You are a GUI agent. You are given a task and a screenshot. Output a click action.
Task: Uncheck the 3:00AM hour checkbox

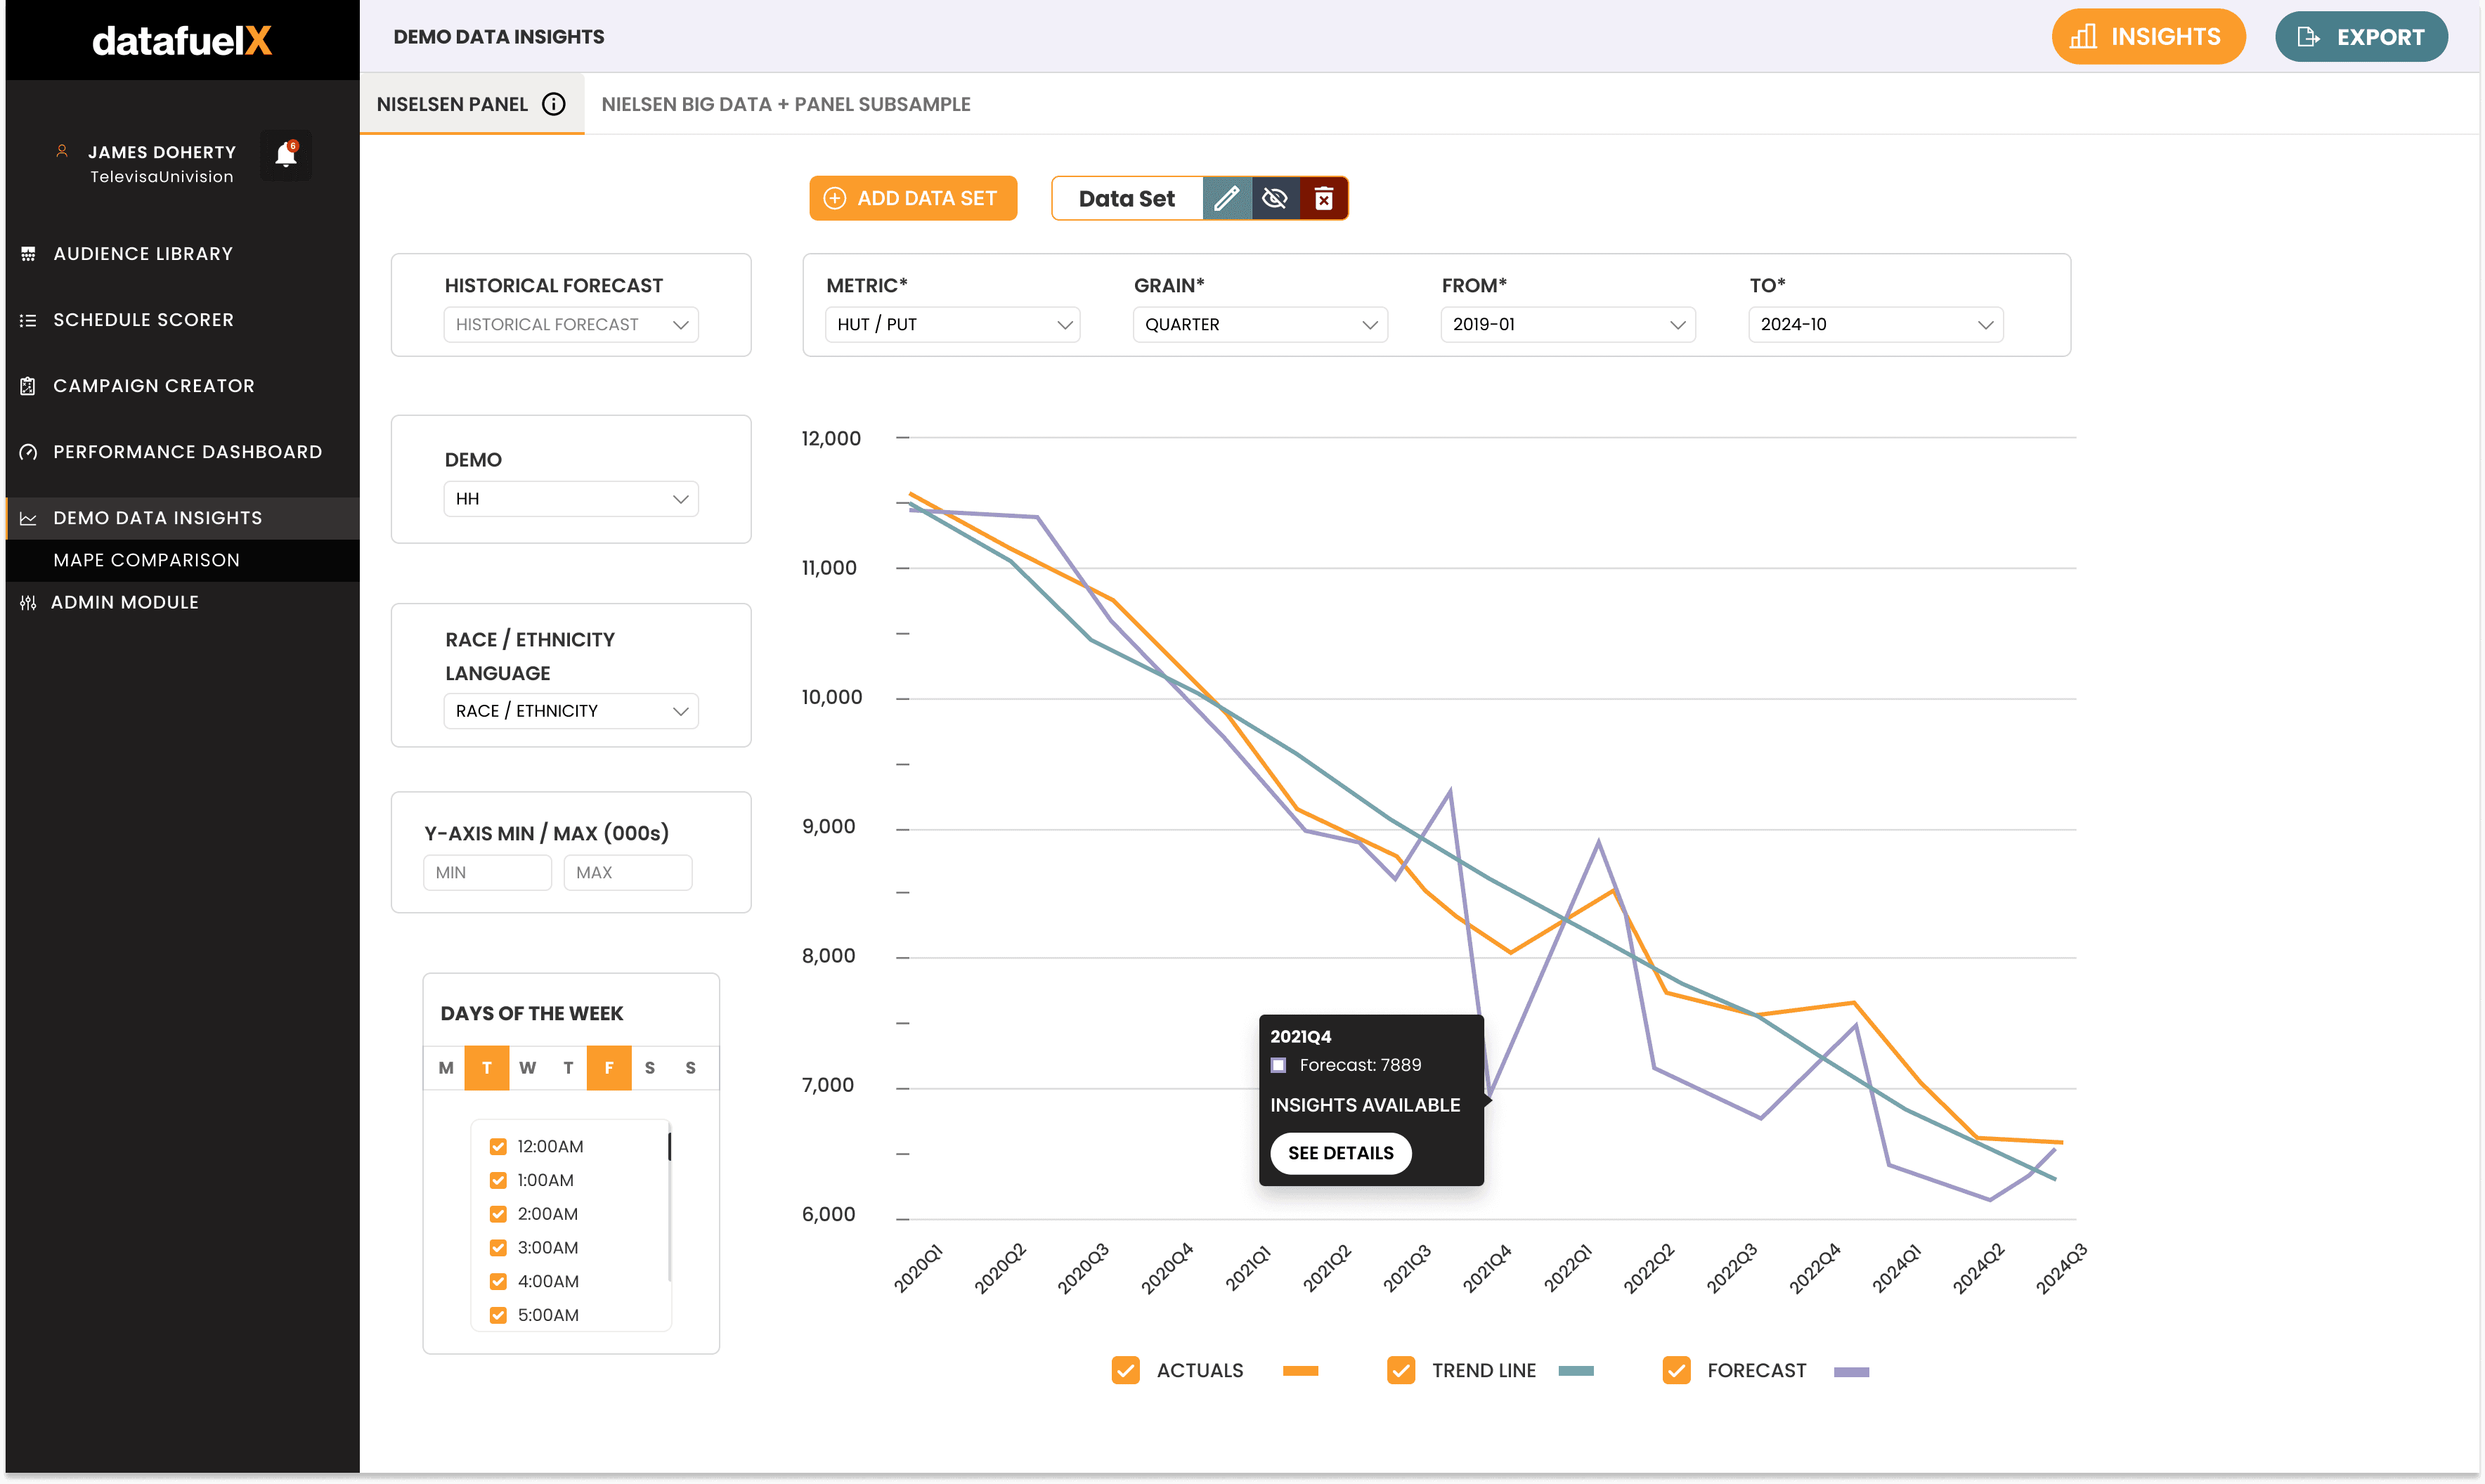pyautogui.click(x=498, y=1248)
